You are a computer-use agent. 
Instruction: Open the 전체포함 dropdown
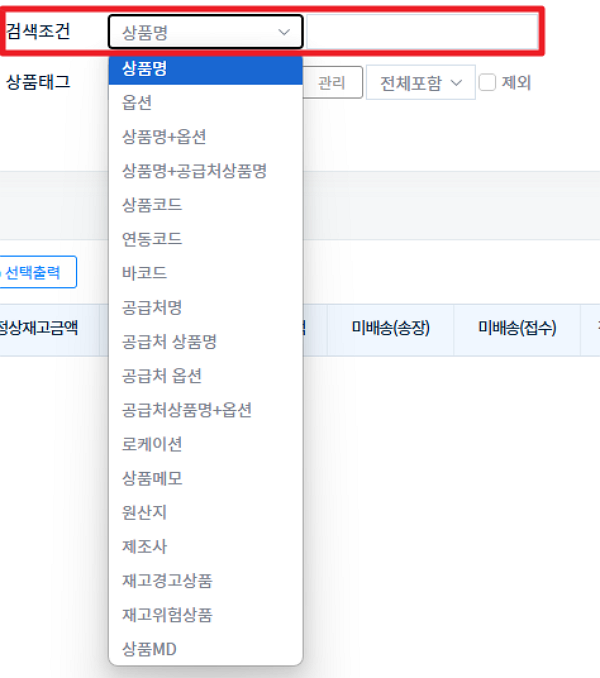(x=420, y=83)
